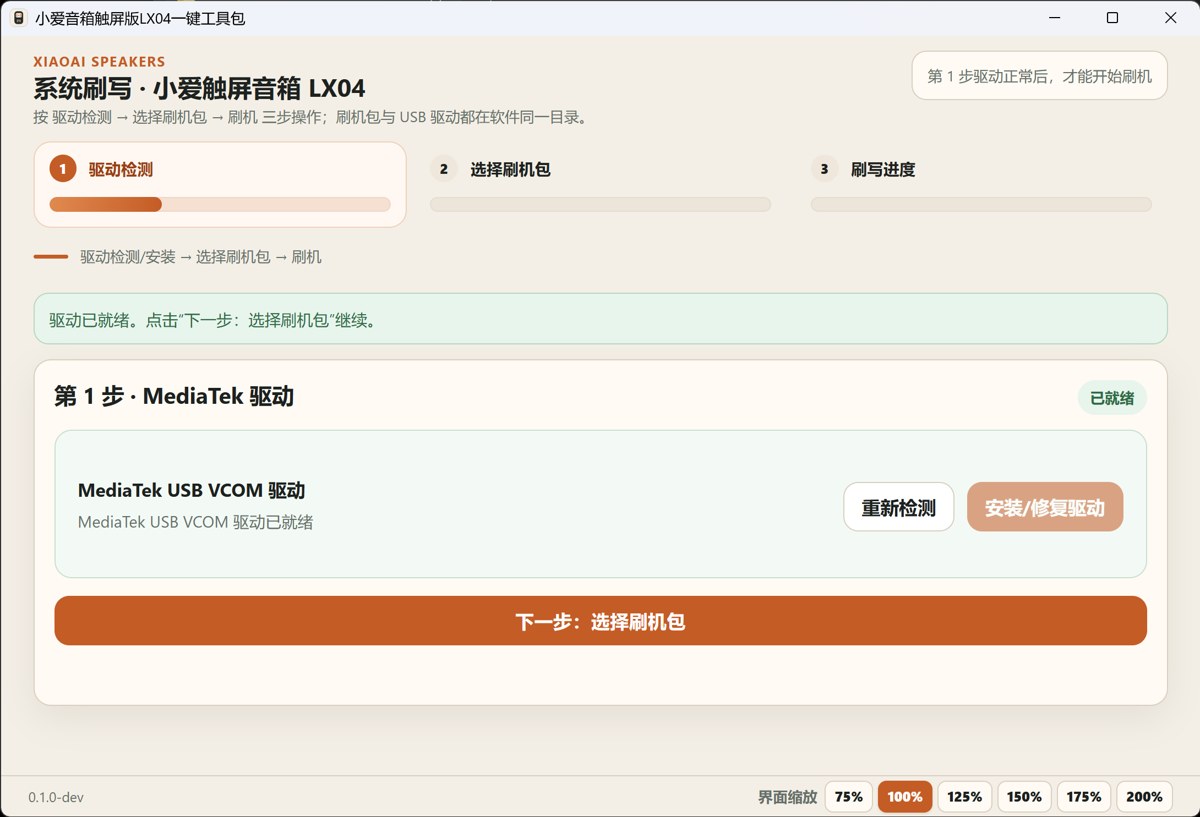The image size is (1200, 817).
Task: Click version text 0.1.0-dev
Action: 56,797
